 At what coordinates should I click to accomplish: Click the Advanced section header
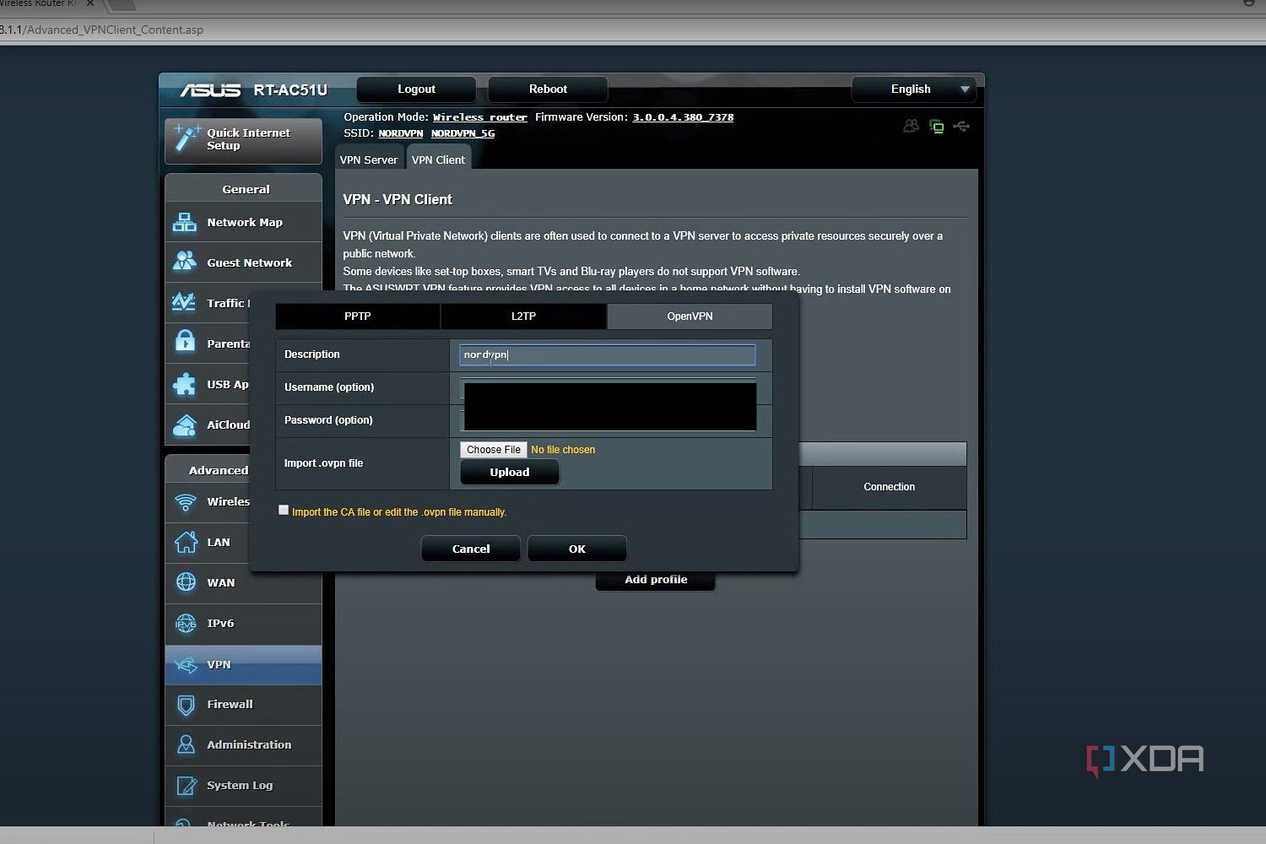pos(218,470)
